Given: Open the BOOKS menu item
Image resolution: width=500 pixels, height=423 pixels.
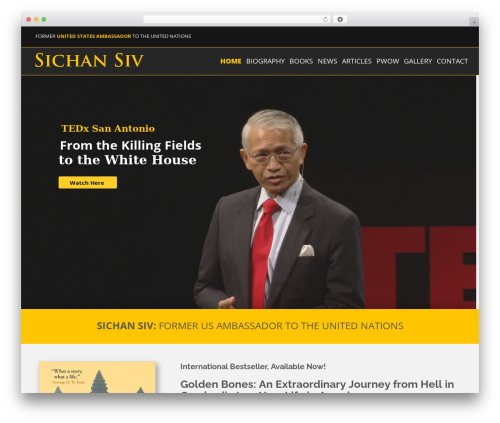Looking at the screenshot, I should (301, 61).
